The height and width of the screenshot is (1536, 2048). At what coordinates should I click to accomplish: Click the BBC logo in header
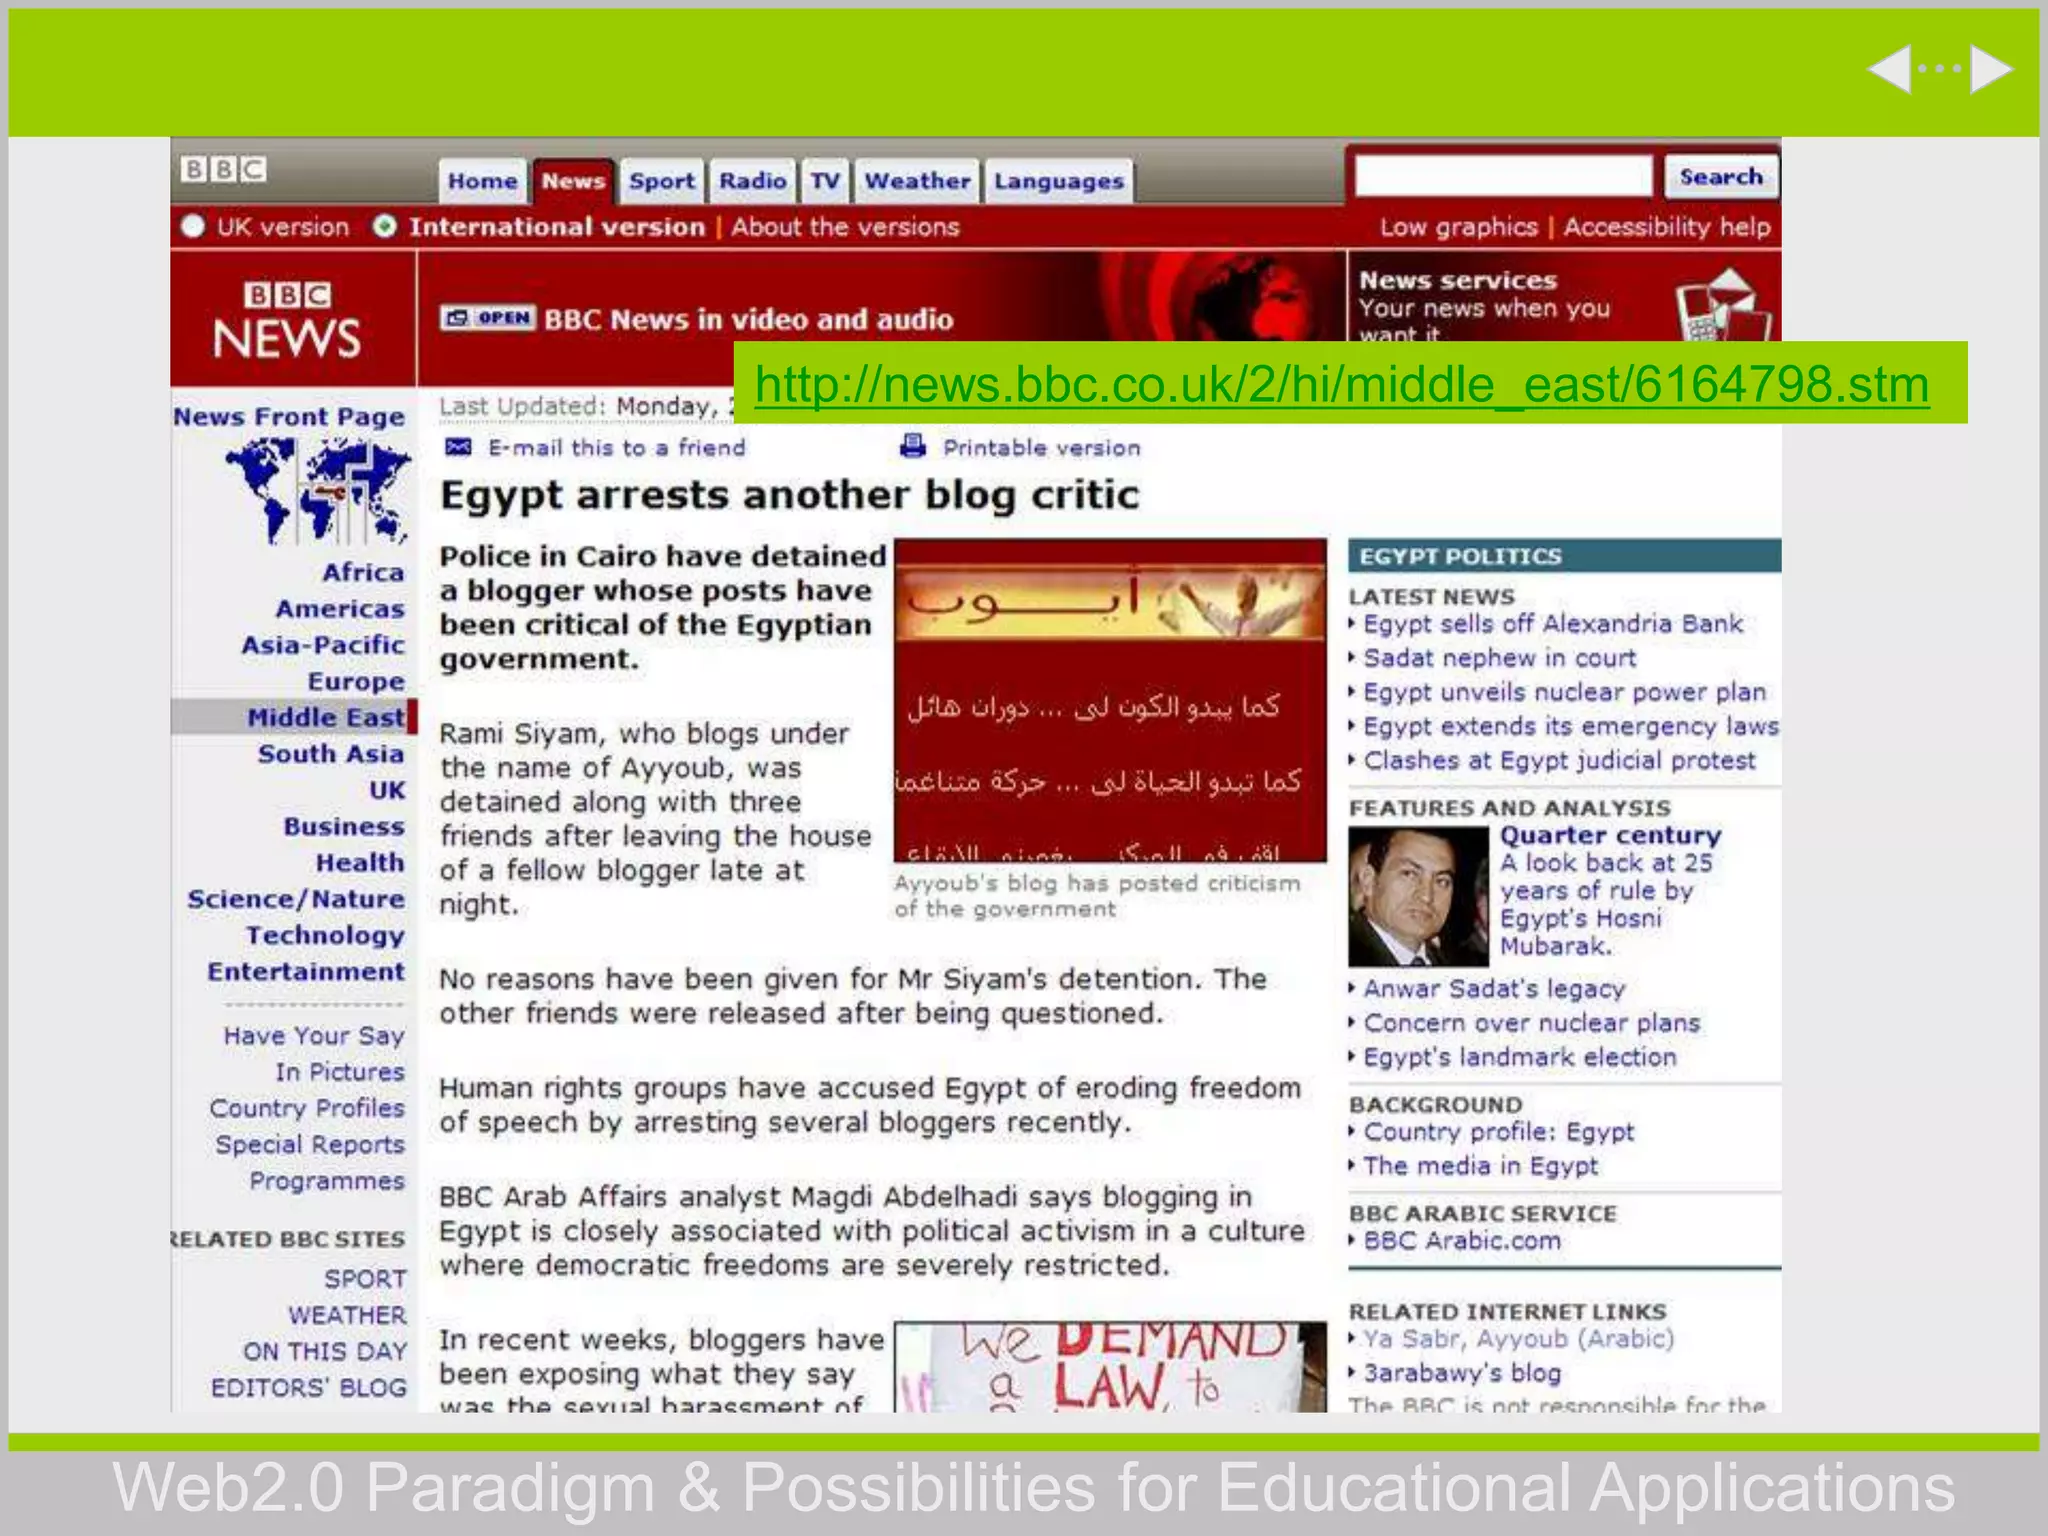pos(224,169)
